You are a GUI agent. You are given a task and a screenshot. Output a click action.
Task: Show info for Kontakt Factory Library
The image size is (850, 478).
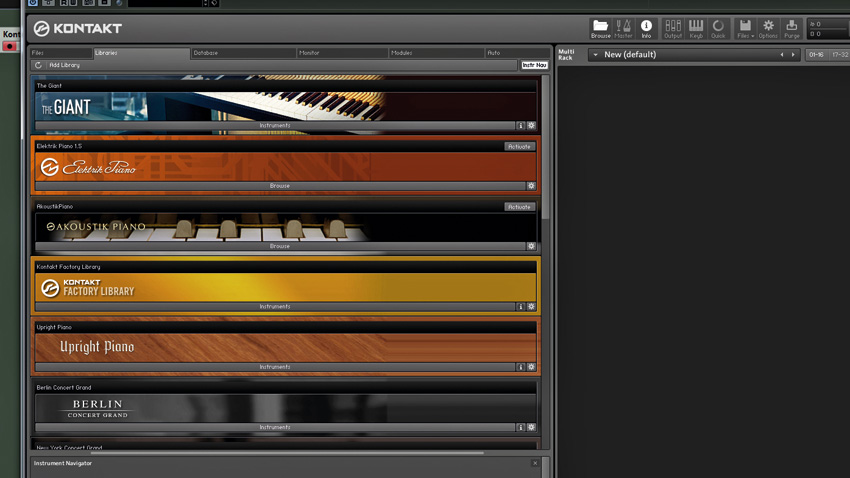520,307
